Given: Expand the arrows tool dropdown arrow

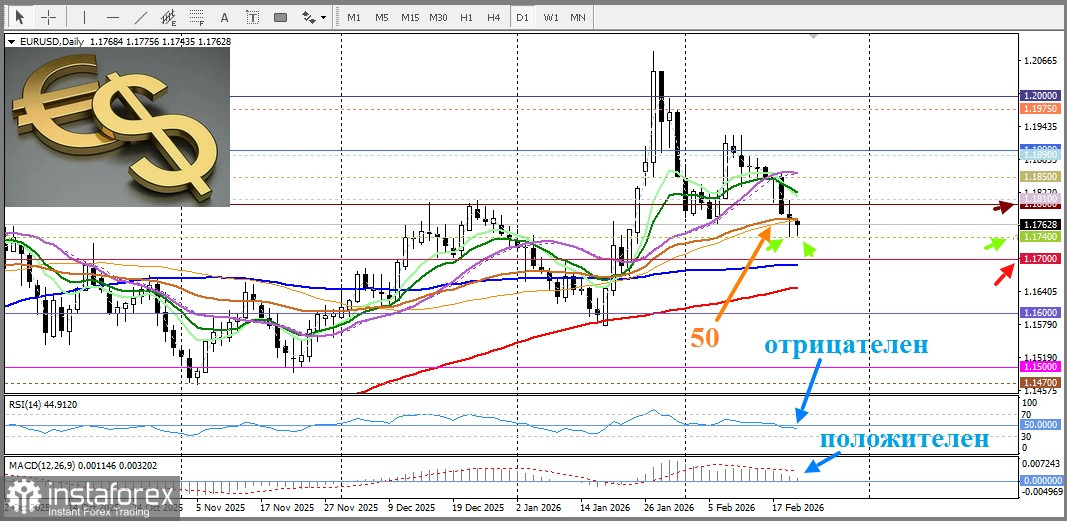Looking at the screenshot, I should [323, 17].
